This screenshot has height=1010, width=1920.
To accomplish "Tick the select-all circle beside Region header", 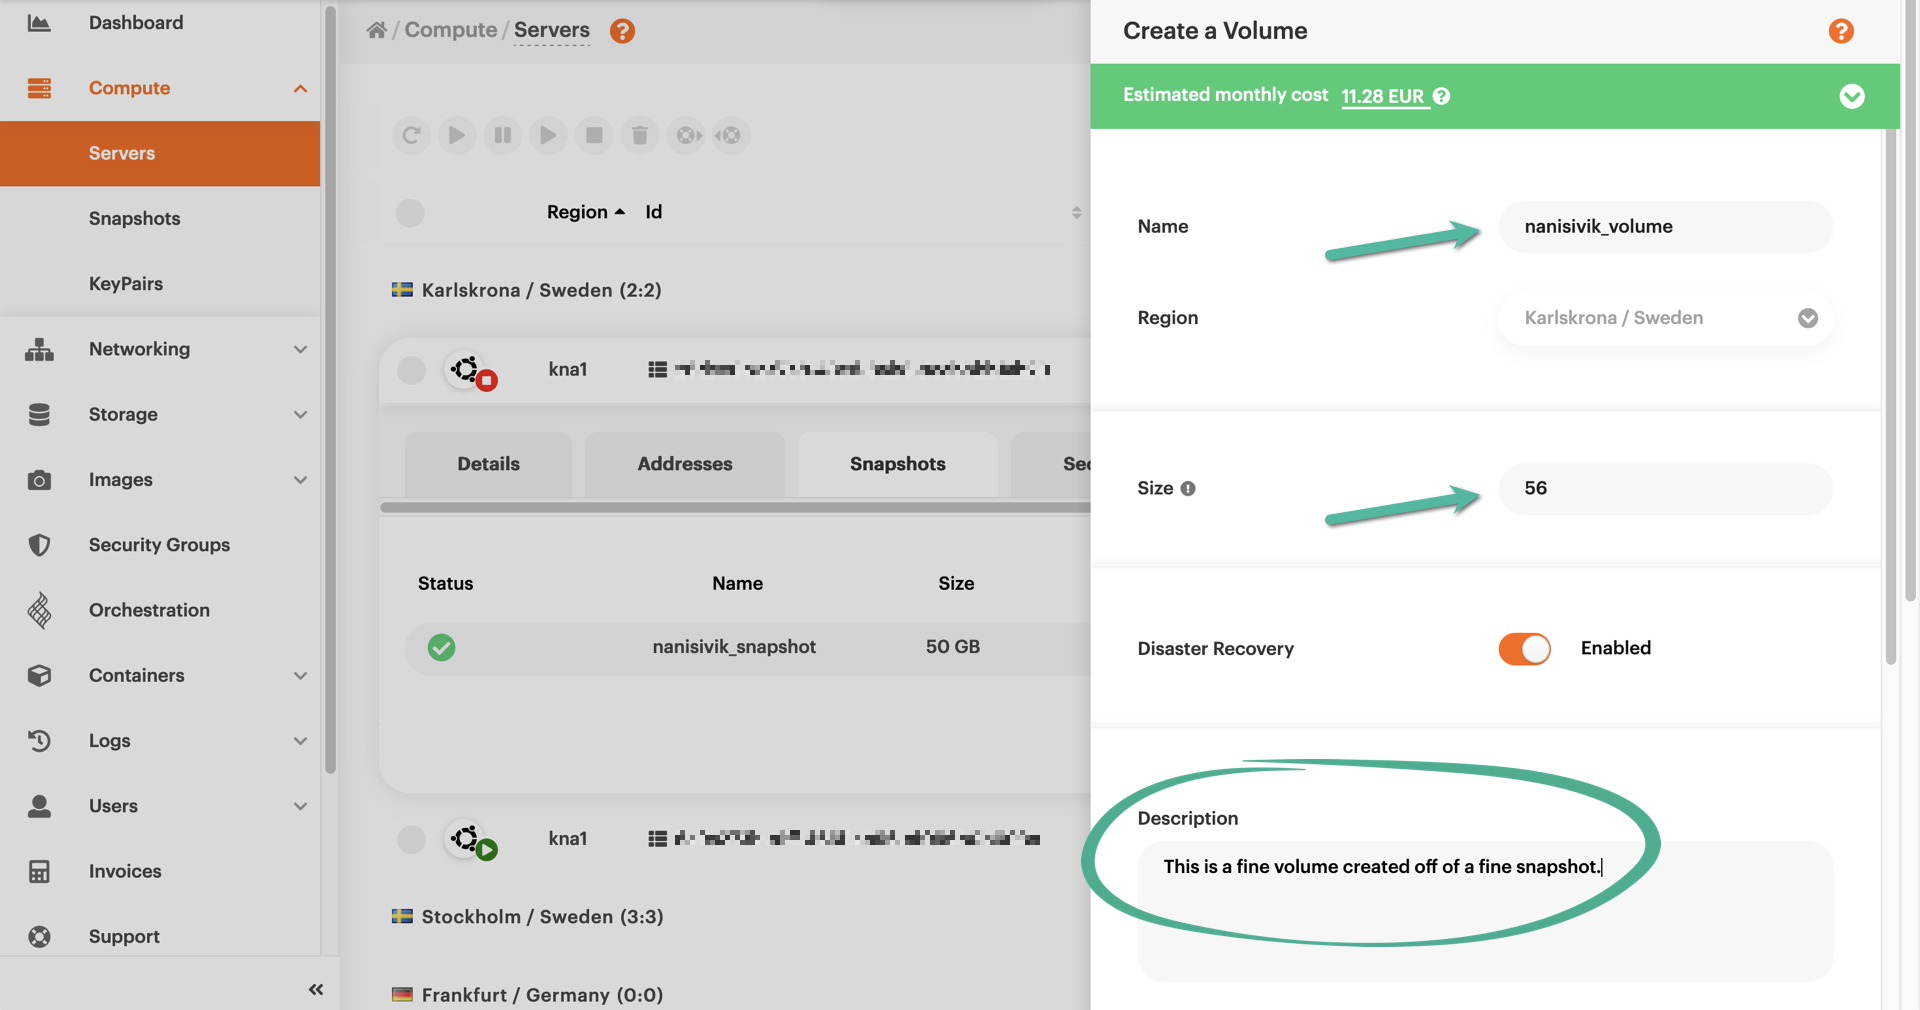I will click(x=410, y=213).
